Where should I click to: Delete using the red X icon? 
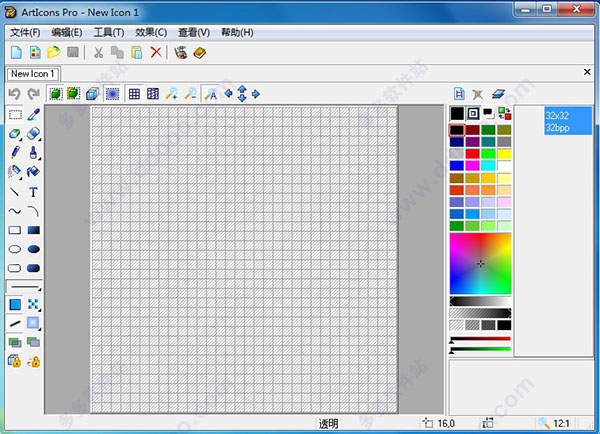click(x=156, y=52)
